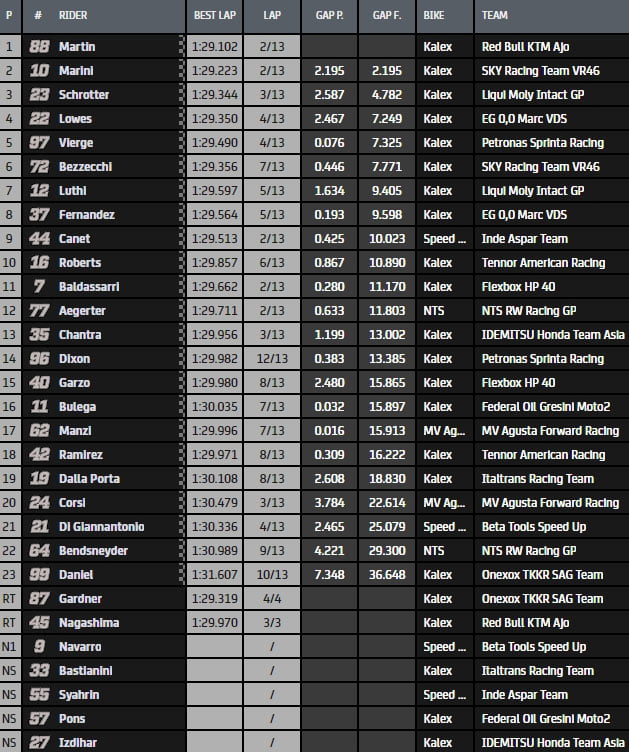The image size is (629, 752).
Task: Click the number 99 badge beside Daniel
Action: point(39,574)
